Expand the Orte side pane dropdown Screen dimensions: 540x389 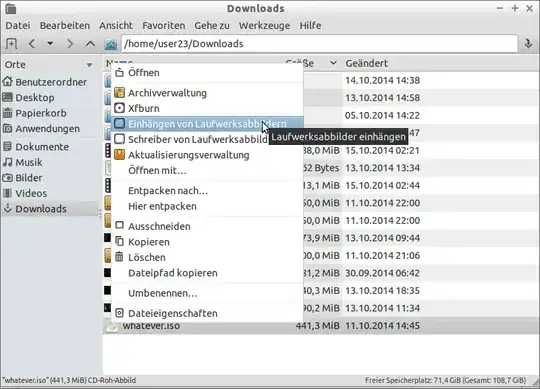pyautogui.click(x=89, y=65)
